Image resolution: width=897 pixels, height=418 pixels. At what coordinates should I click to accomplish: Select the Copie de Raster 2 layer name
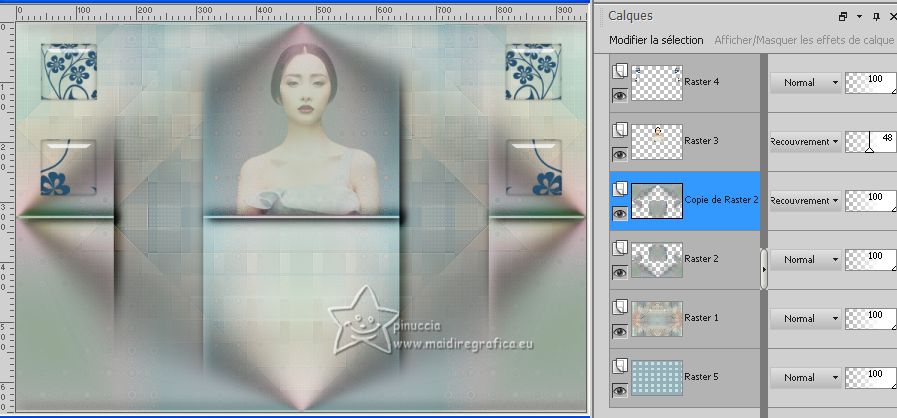pos(721,200)
